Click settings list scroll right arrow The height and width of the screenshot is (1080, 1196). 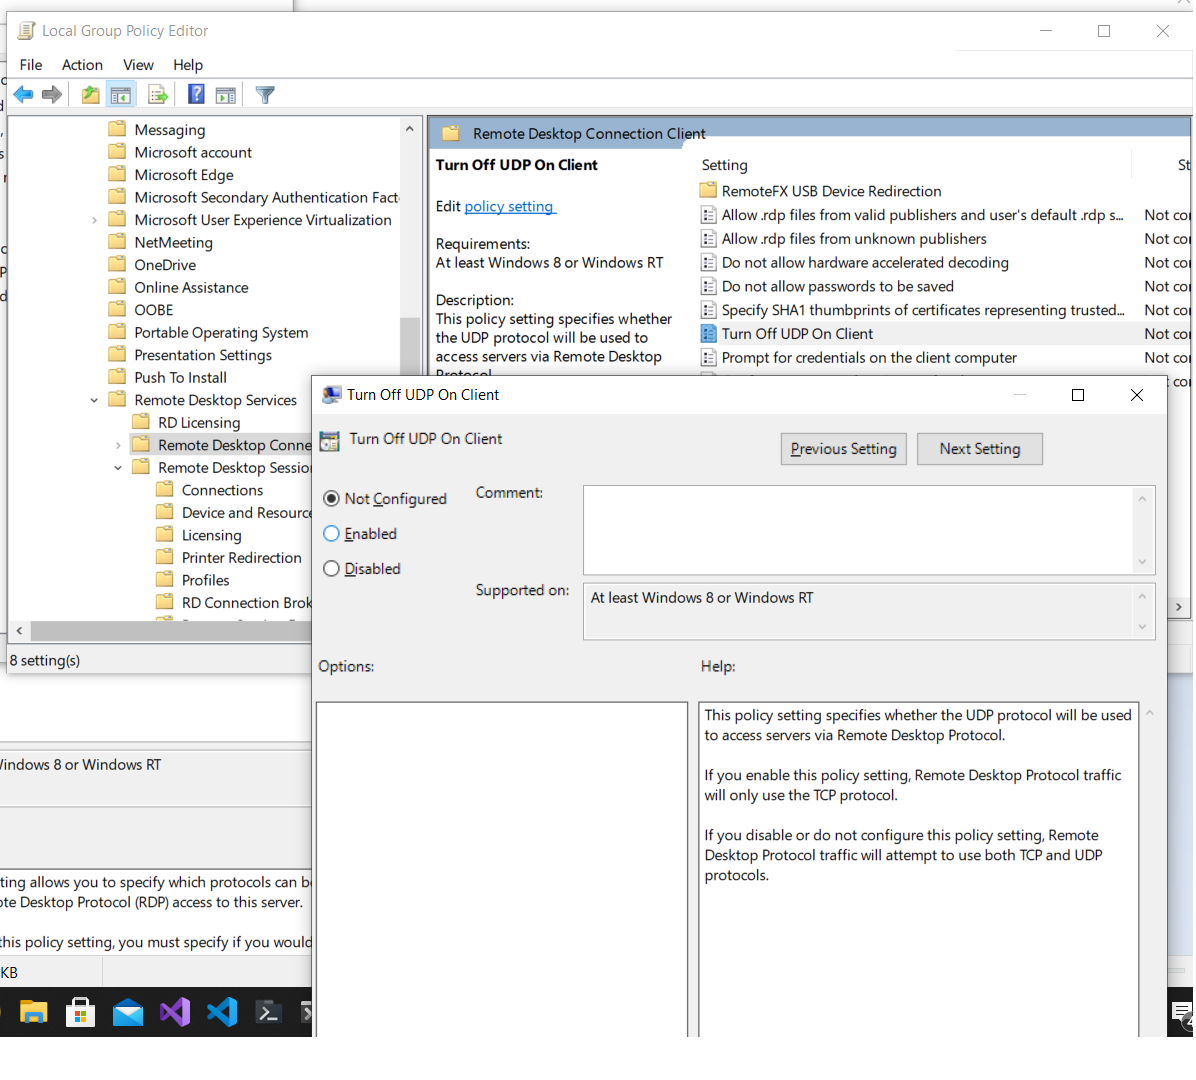[1178, 607]
